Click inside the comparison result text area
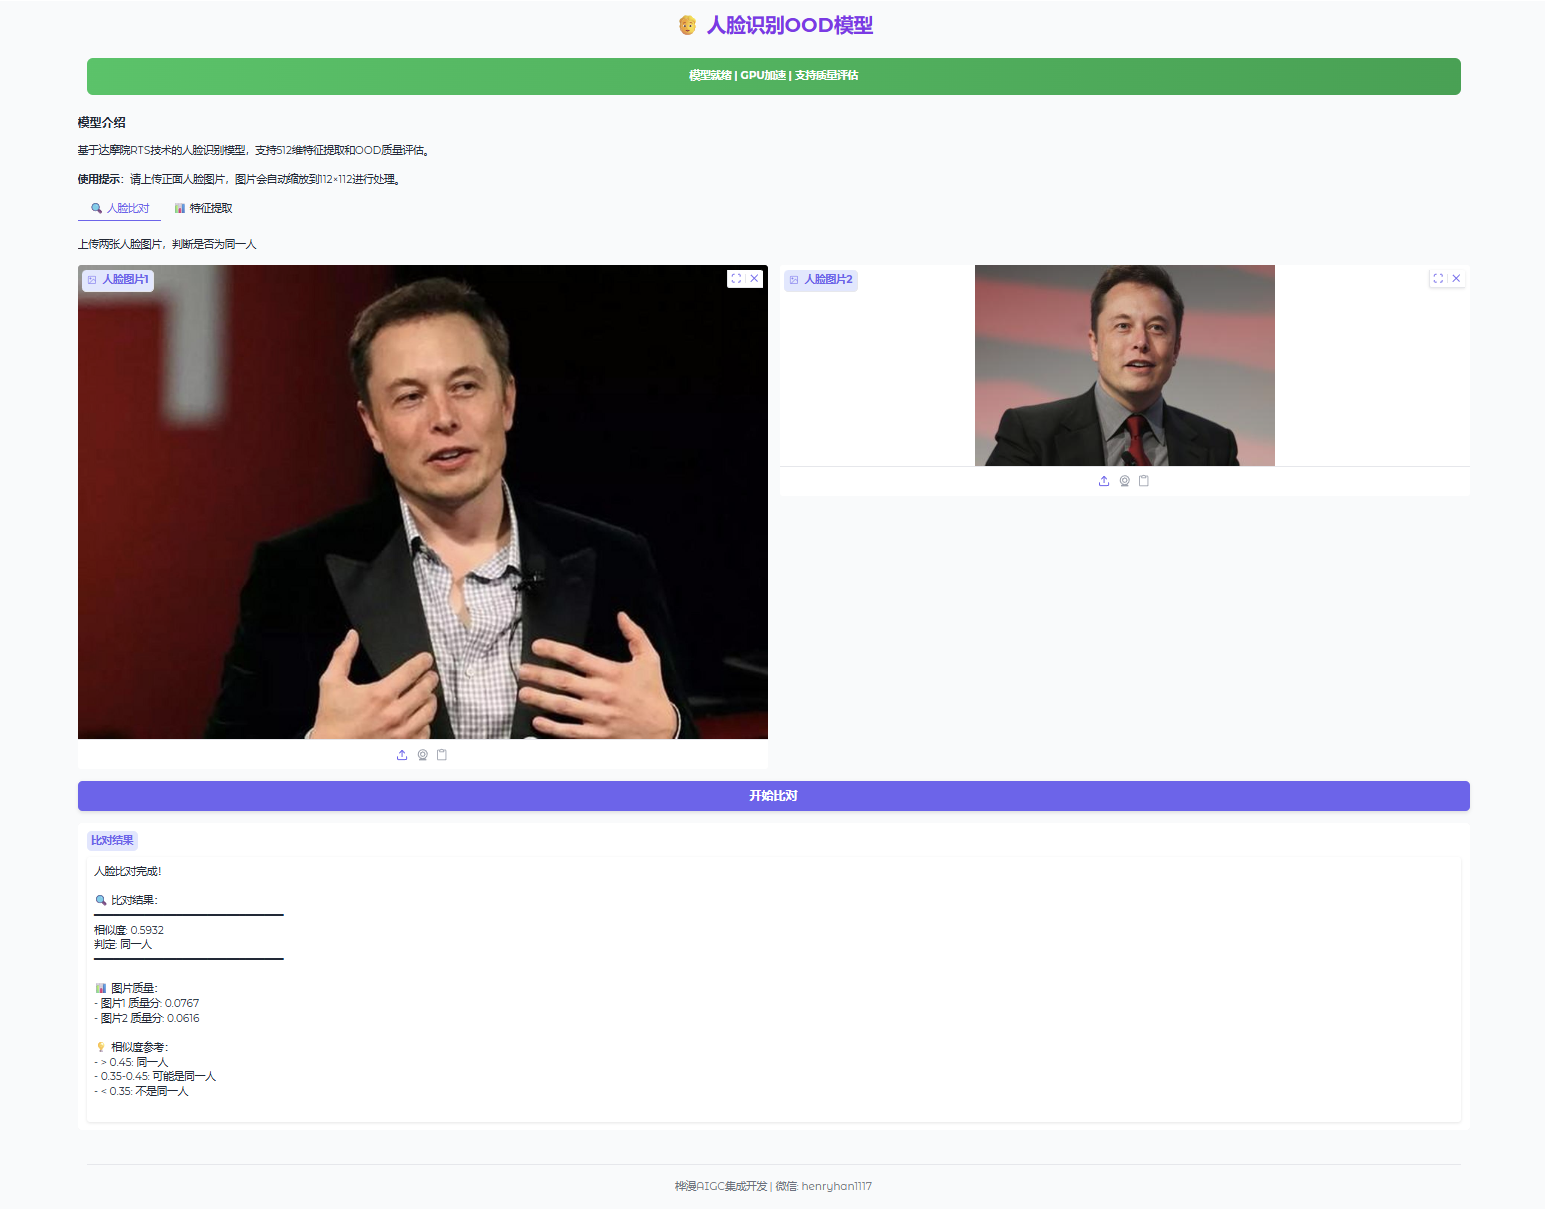The width and height of the screenshot is (1545, 1209). click(772, 988)
